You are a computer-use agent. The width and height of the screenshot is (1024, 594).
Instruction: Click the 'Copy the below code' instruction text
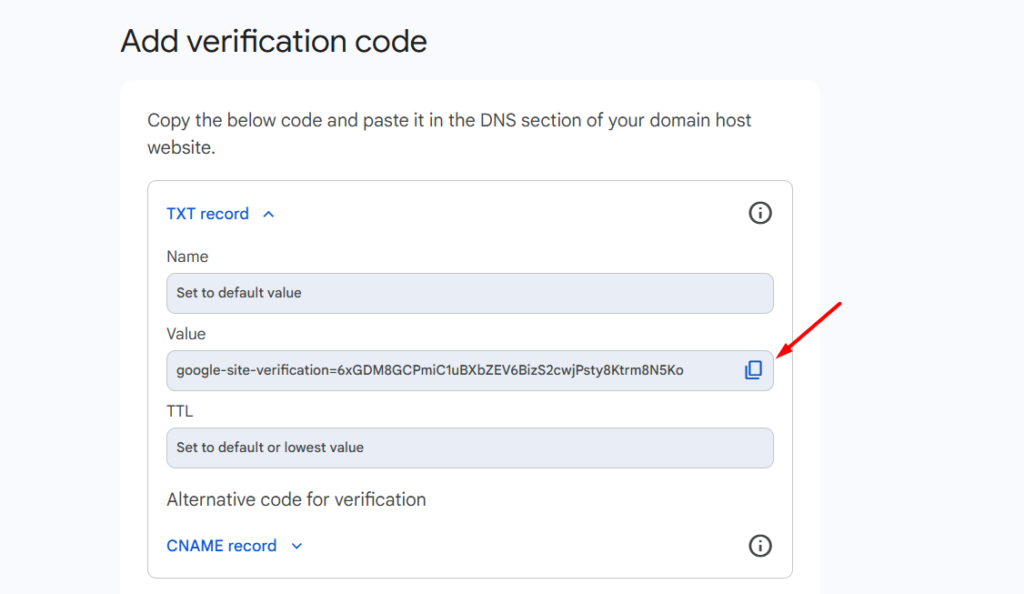click(449, 133)
